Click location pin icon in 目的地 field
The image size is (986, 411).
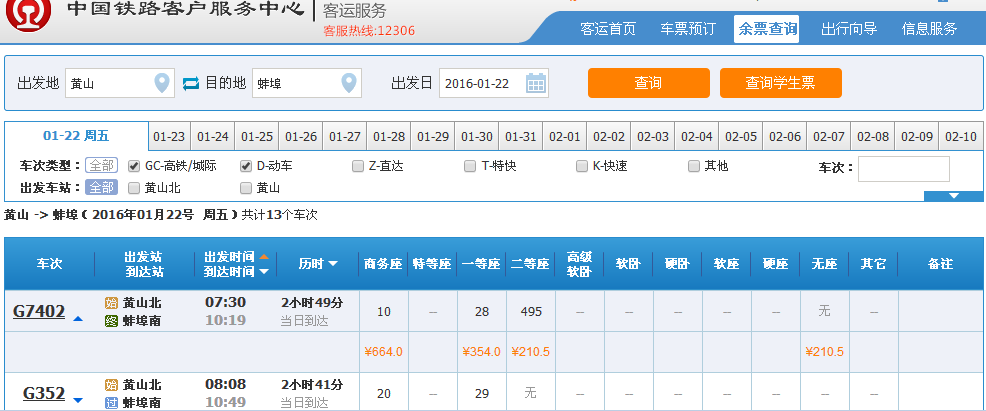348,83
